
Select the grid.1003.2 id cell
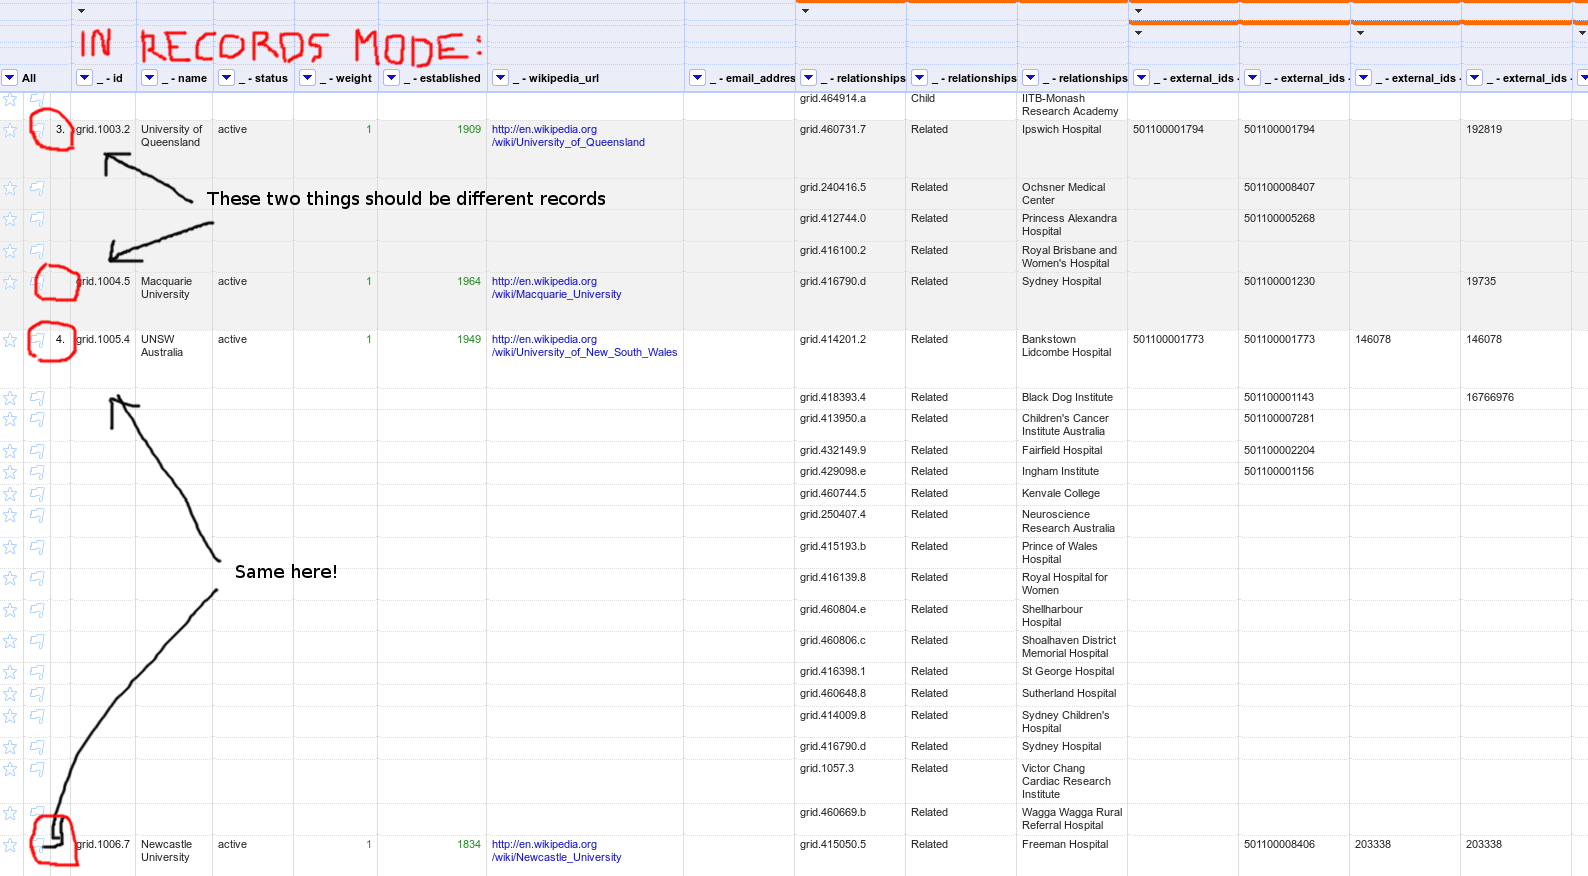103,130
